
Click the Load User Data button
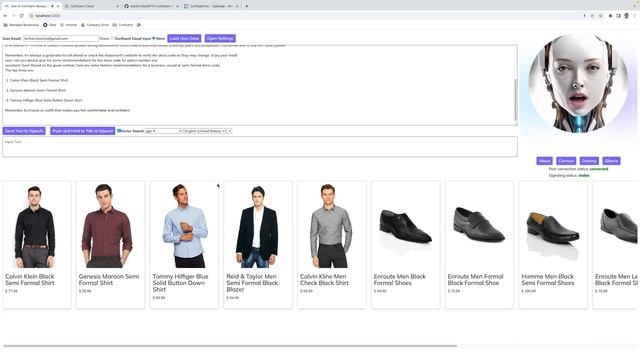pyautogui.click(x=184, y=38)
